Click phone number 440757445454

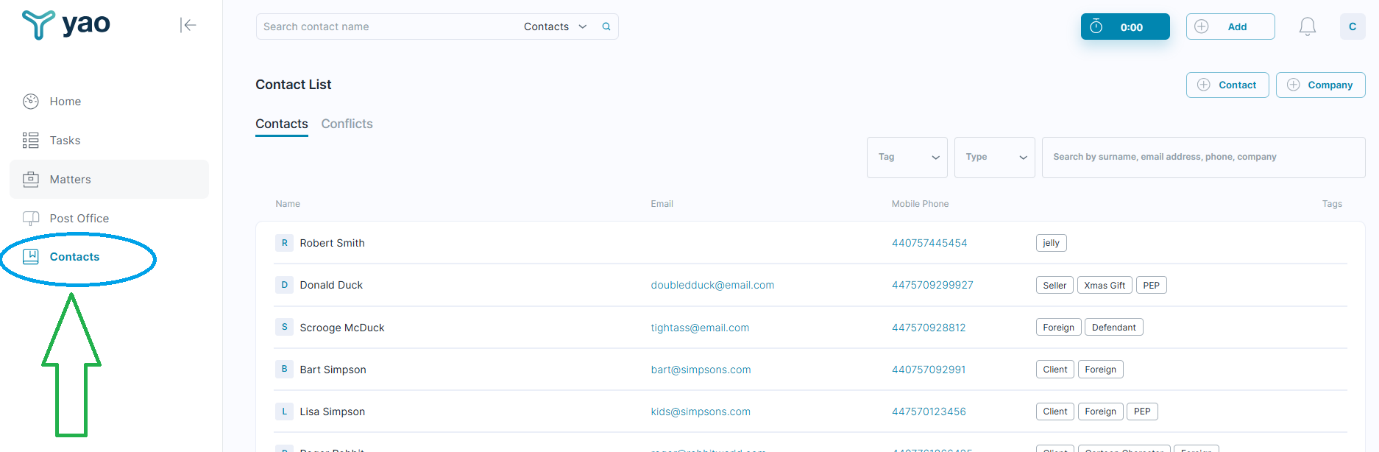tap(929, 243)
